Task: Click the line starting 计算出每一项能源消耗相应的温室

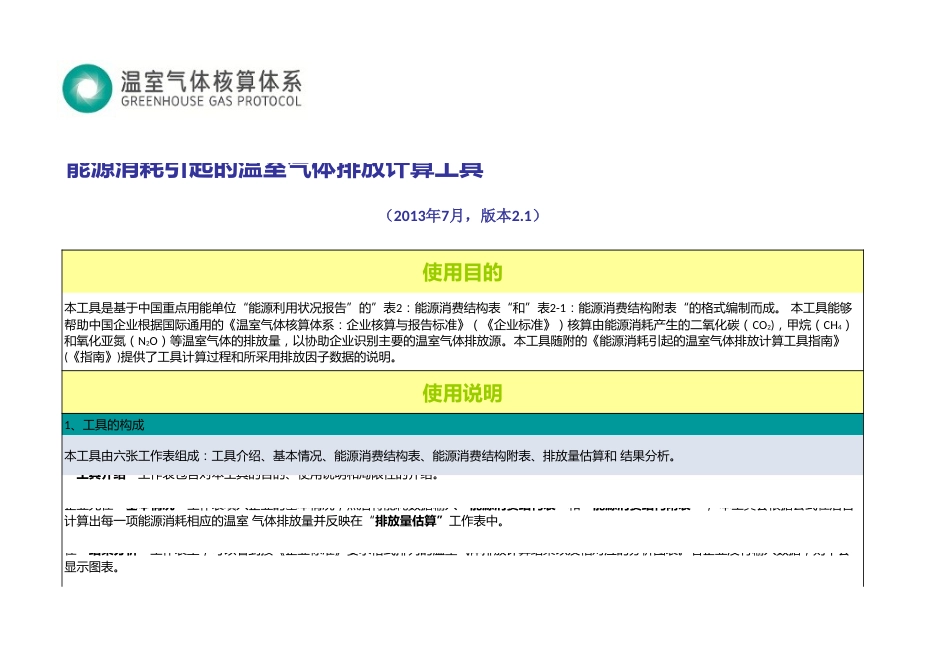Action: pyautogui.click(x=284, y=521)
